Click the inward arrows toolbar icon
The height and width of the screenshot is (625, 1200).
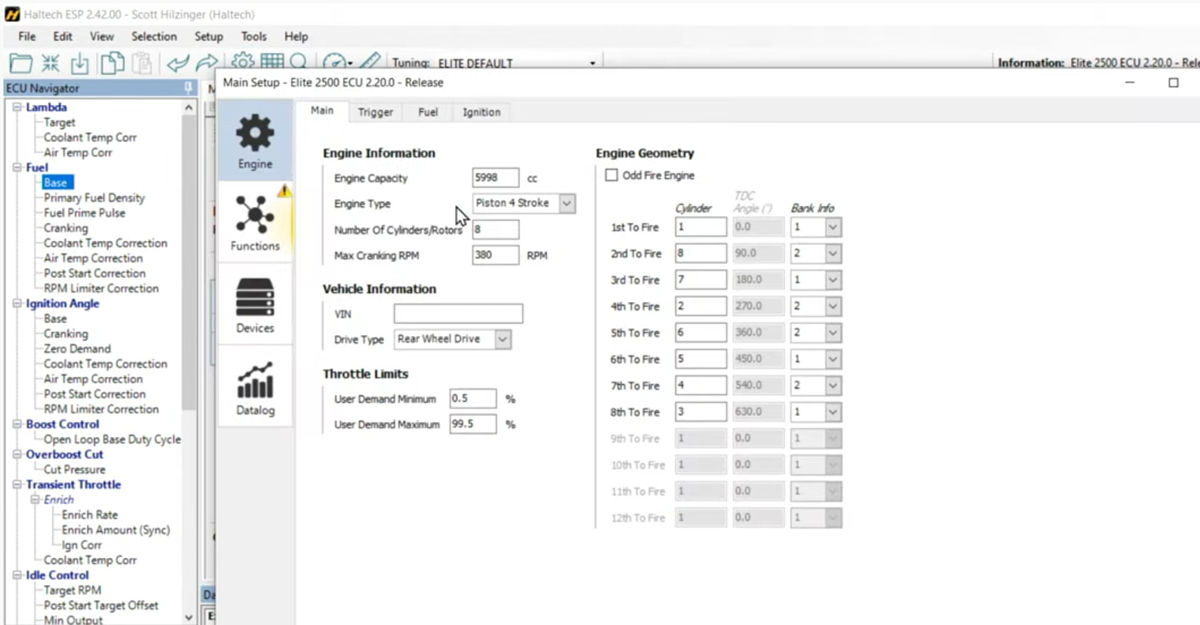point(50,63)
